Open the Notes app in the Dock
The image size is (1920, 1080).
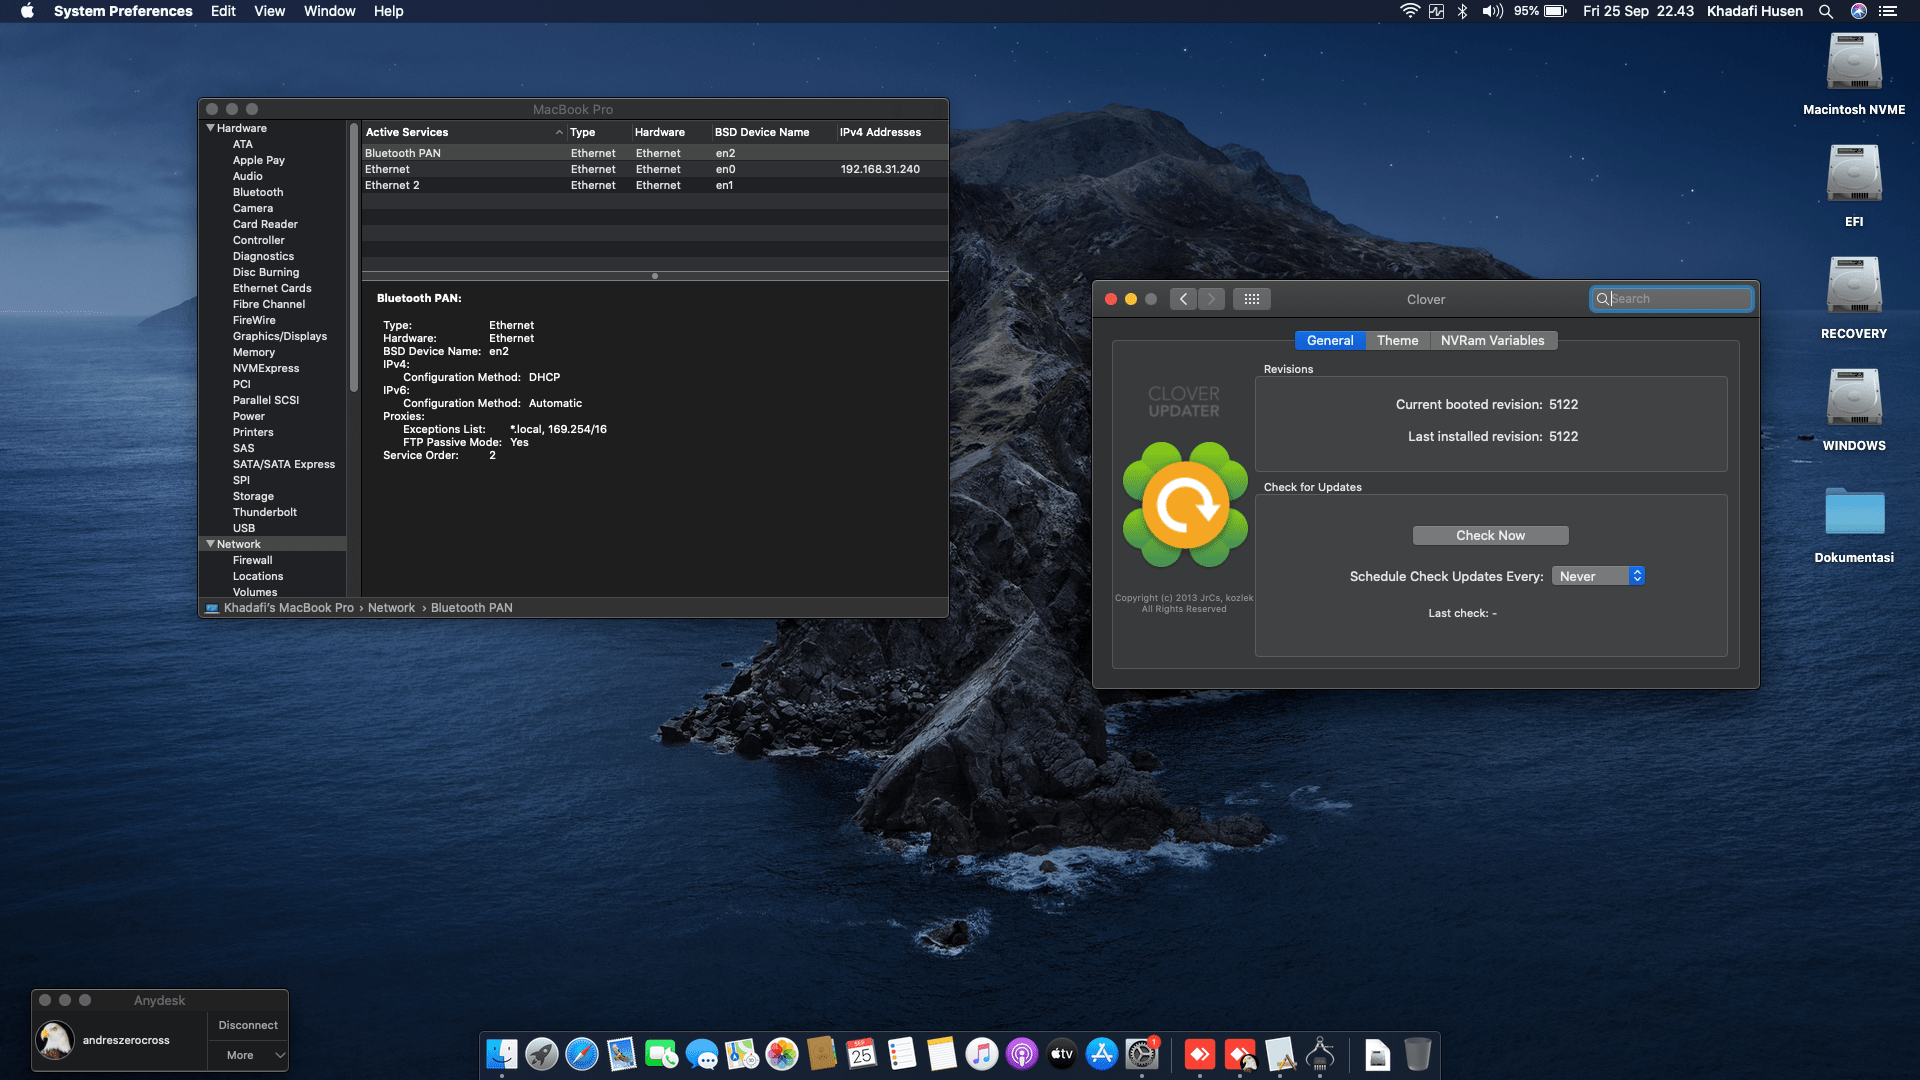pyautogui.click(x=942, y=1054)
